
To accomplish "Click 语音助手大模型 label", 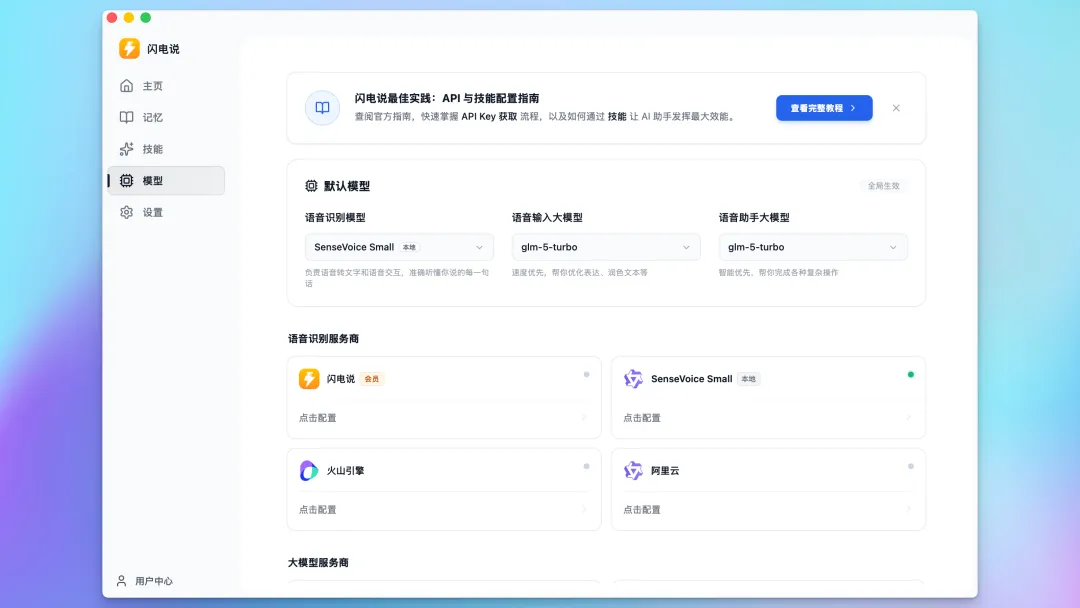I will tap(754, 218).
